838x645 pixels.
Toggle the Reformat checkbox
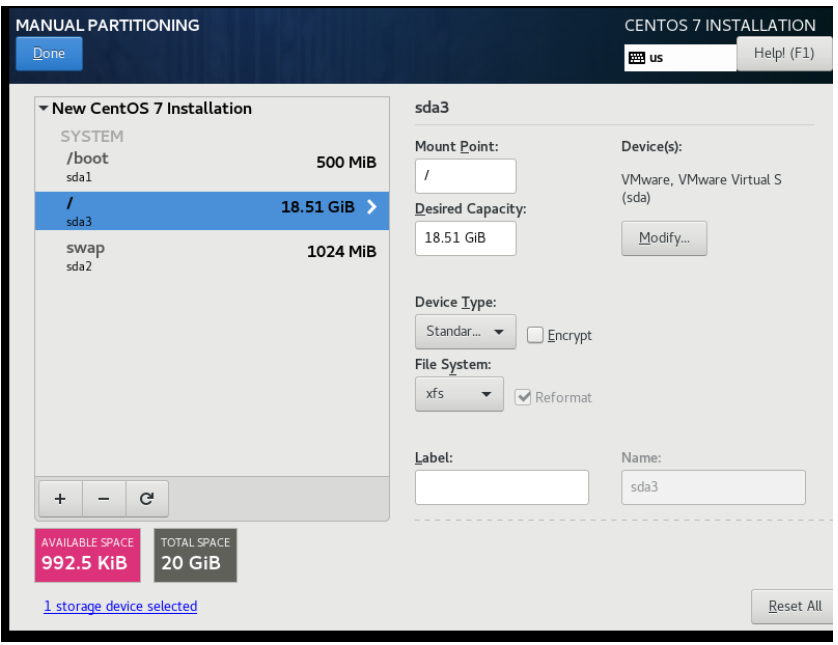pos(523,397)
